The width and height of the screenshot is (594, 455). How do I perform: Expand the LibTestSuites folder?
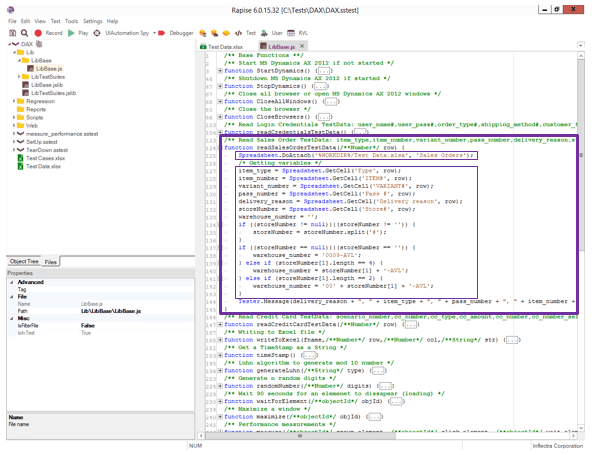point(19,77)
